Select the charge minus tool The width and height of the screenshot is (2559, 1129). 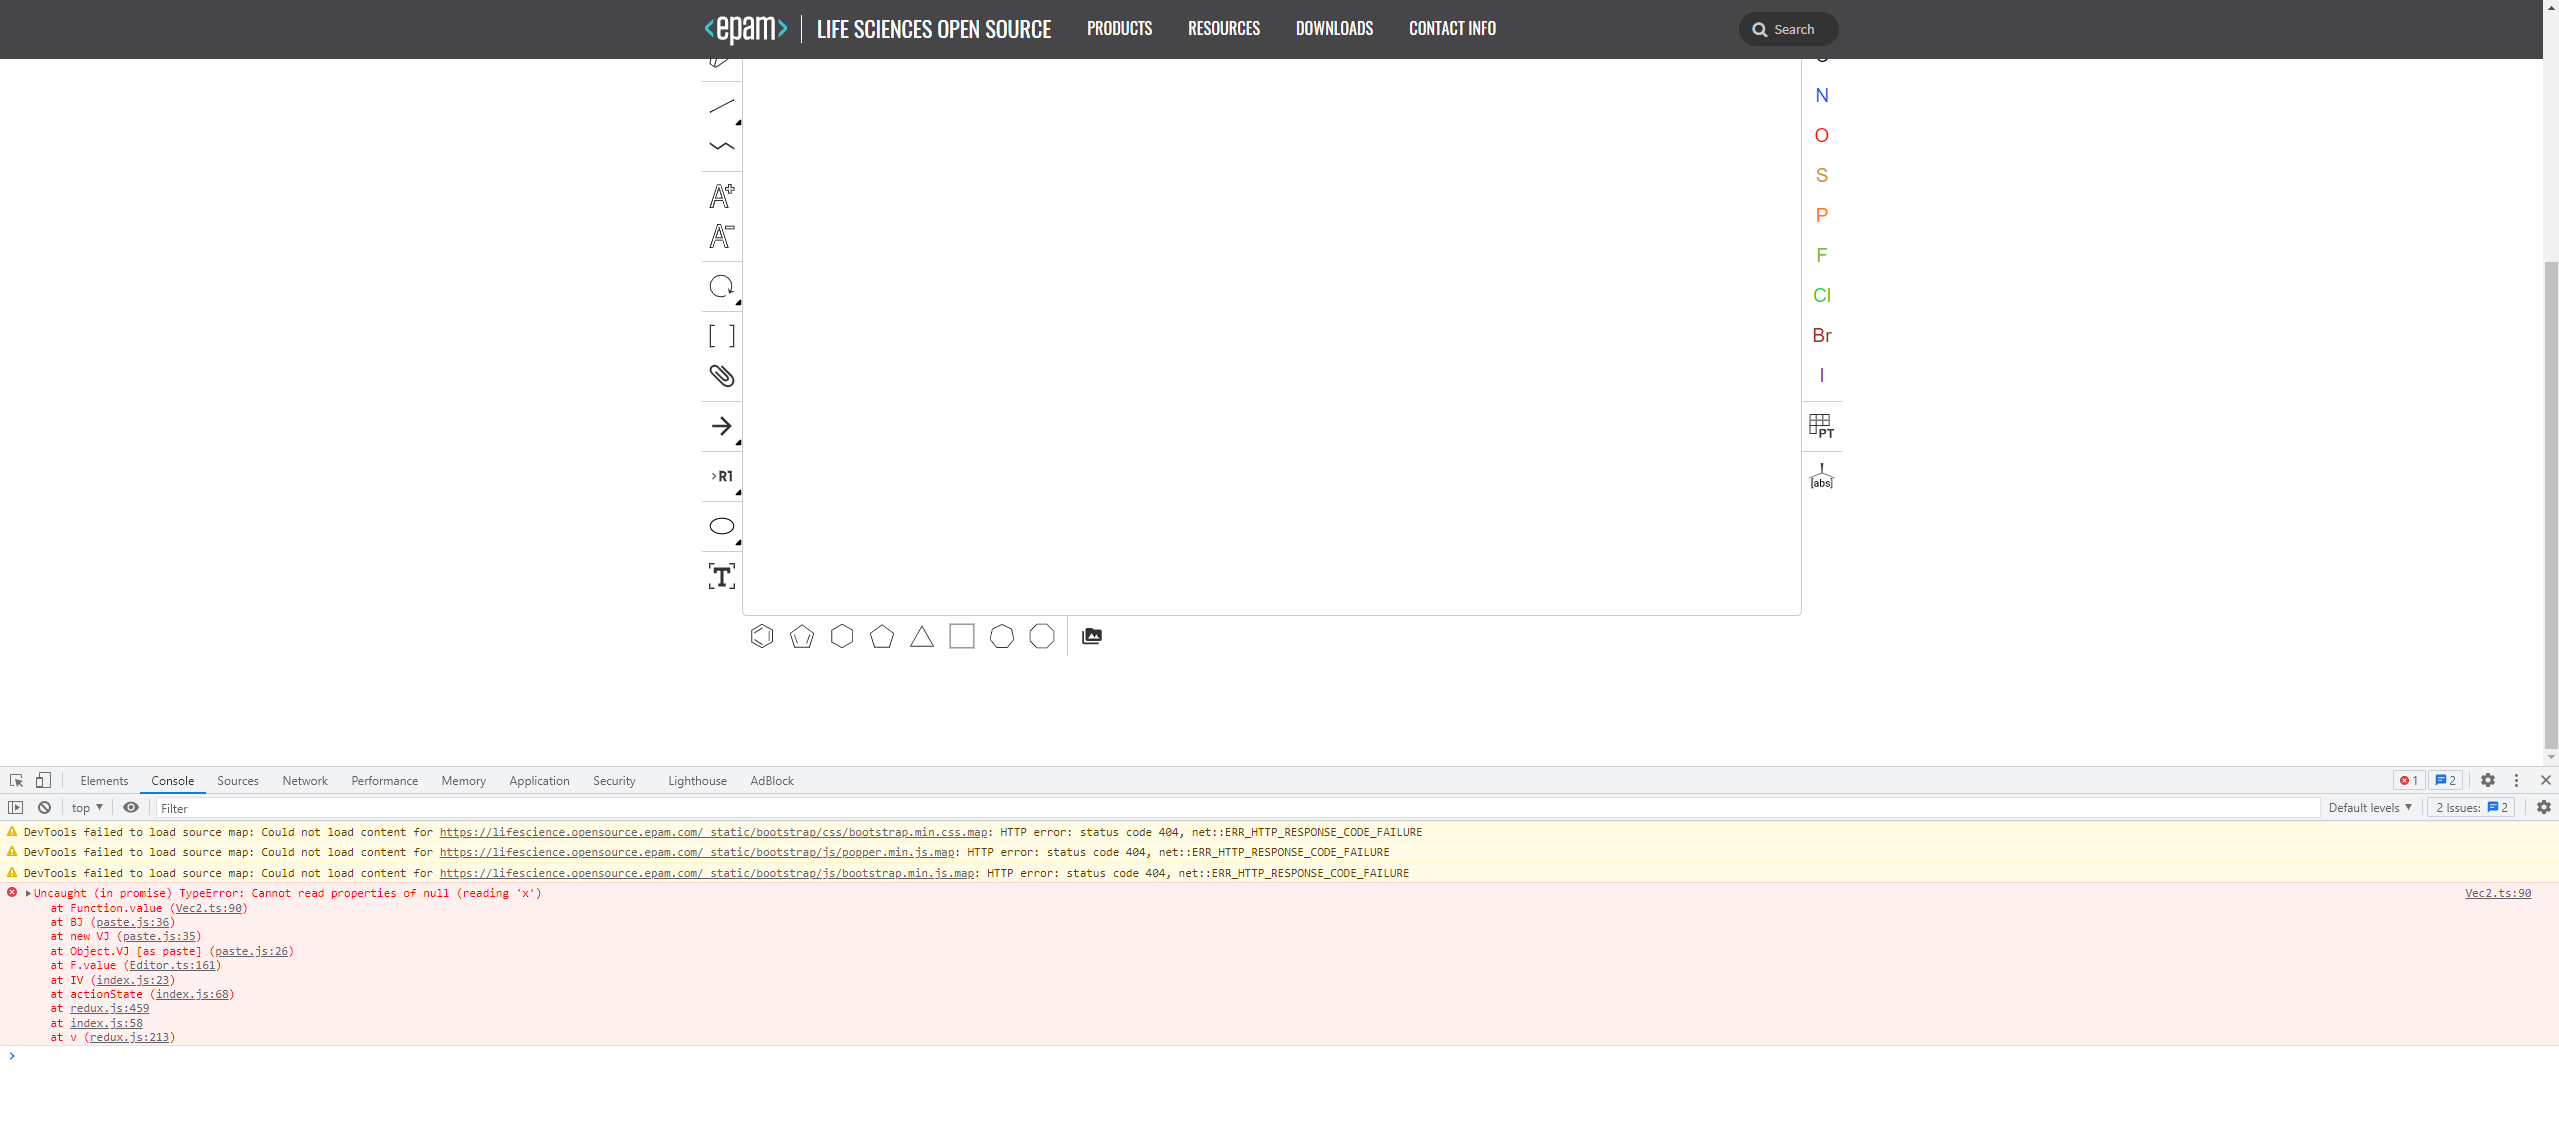(x=721, y=237)
